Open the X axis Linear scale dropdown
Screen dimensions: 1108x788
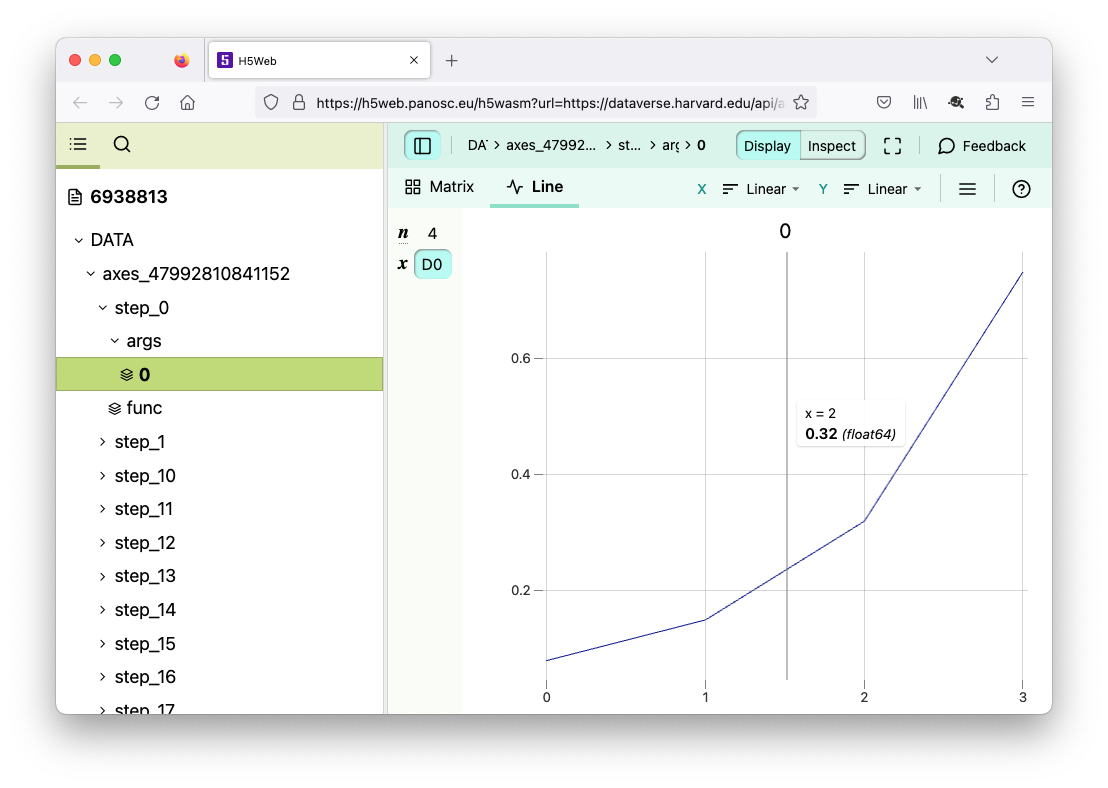click(761, 189)
